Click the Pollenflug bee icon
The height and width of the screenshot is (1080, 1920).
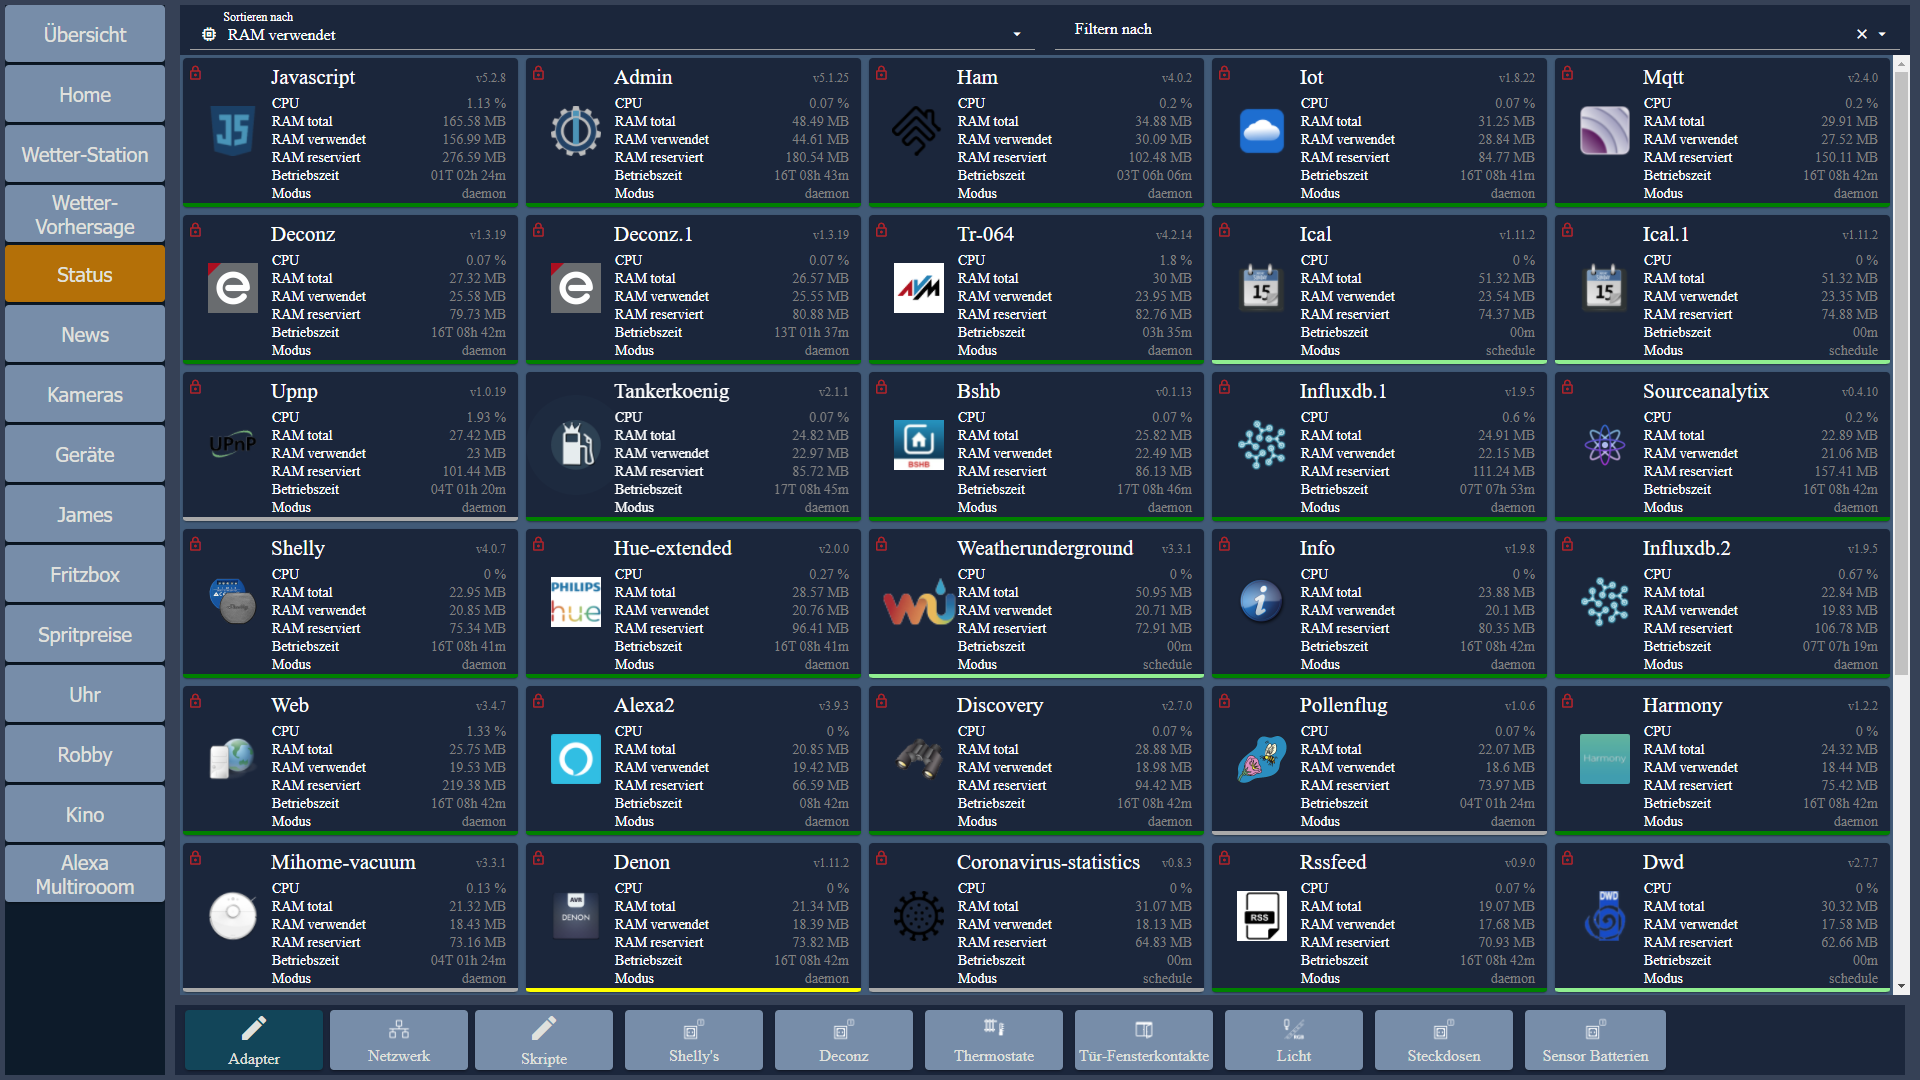[x=1262, y=759]
